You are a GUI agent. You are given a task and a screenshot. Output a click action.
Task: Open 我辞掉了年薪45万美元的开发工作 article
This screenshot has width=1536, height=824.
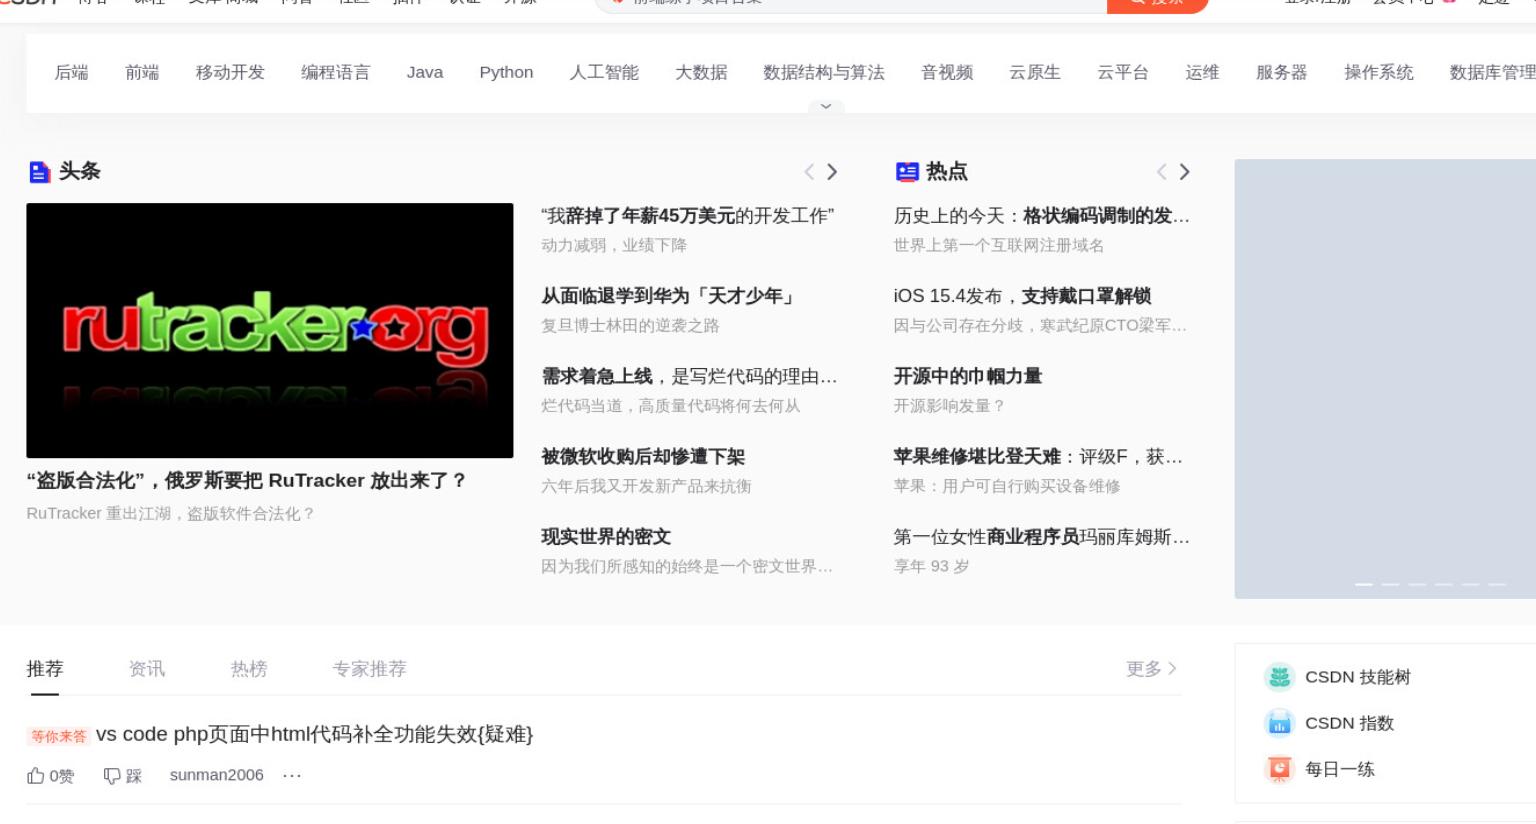pos(688,216)
